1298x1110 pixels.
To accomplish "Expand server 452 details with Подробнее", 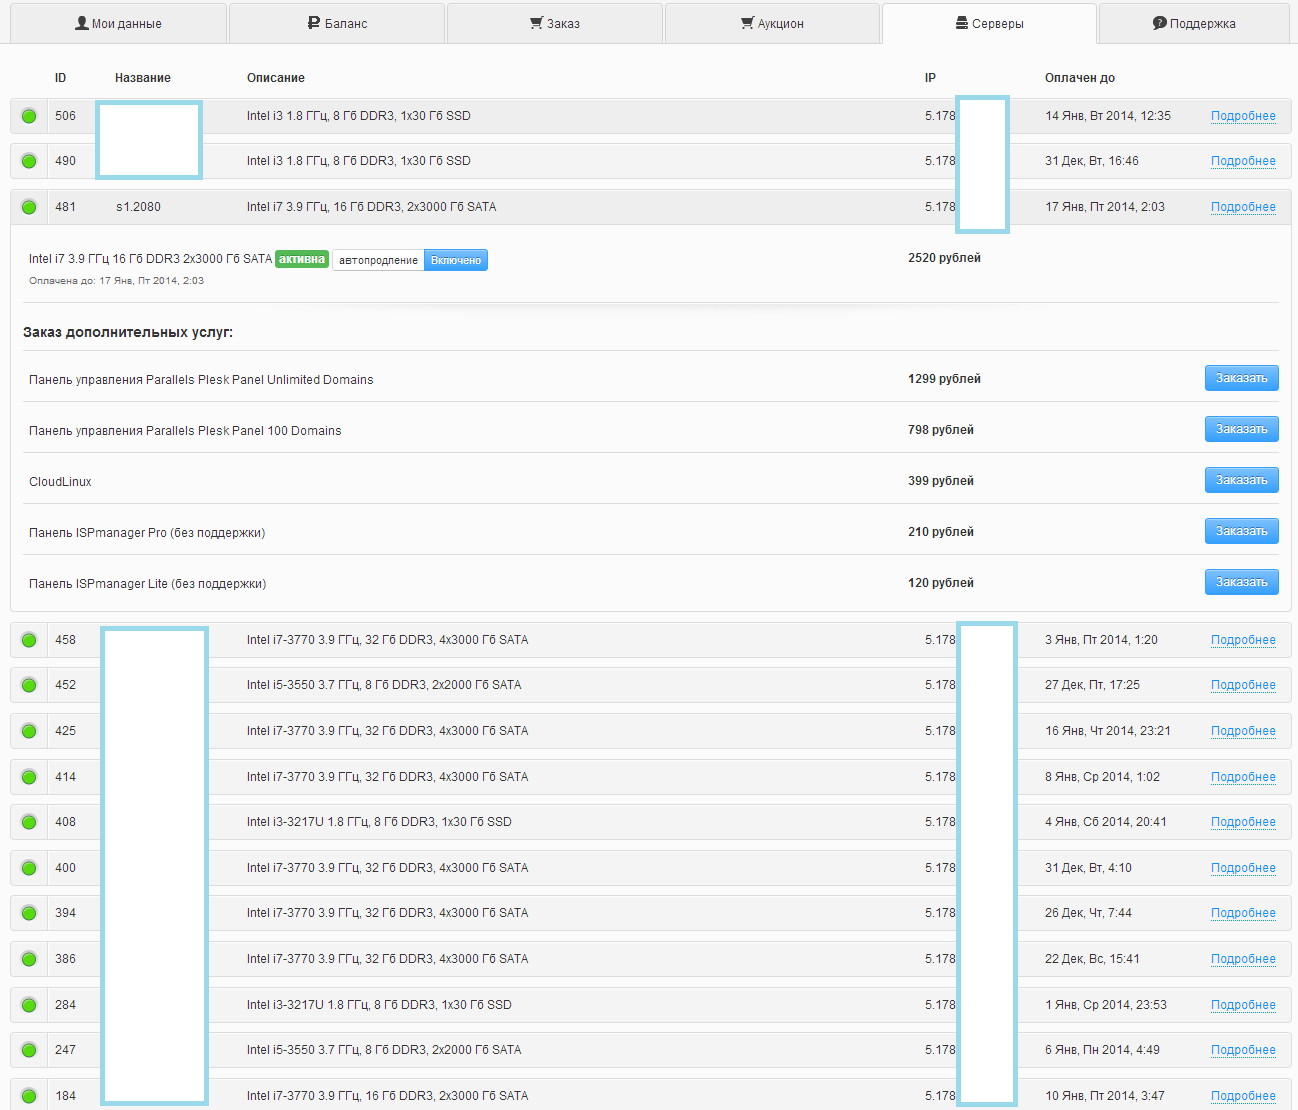I will tap(1243, 685).
